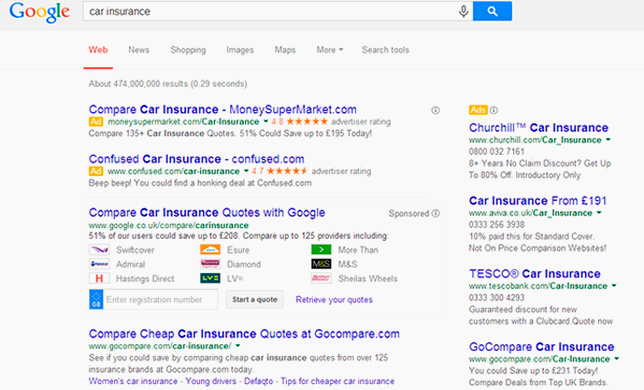The height and width of the screenshot is (390, 644).
Task: Click the LV= provider logo
Action: (x=210, y=278)
